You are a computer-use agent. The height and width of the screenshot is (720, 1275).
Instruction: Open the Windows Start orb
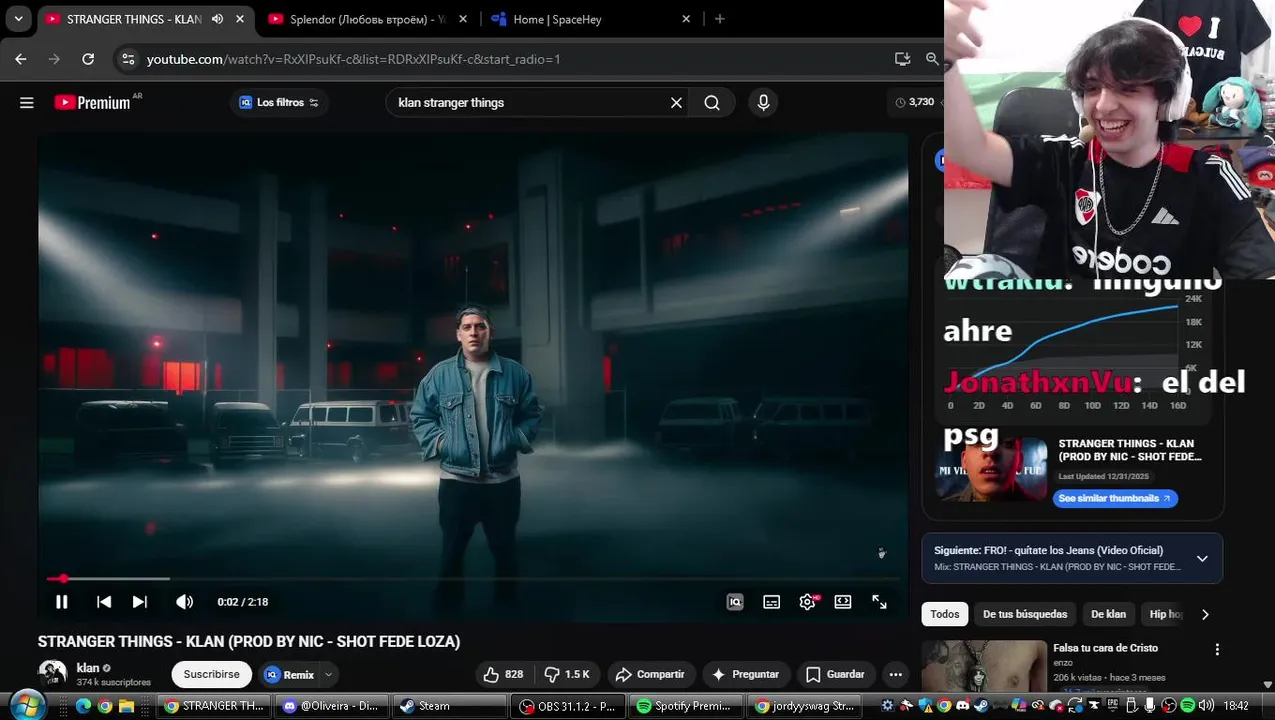(x=27, y=705)
